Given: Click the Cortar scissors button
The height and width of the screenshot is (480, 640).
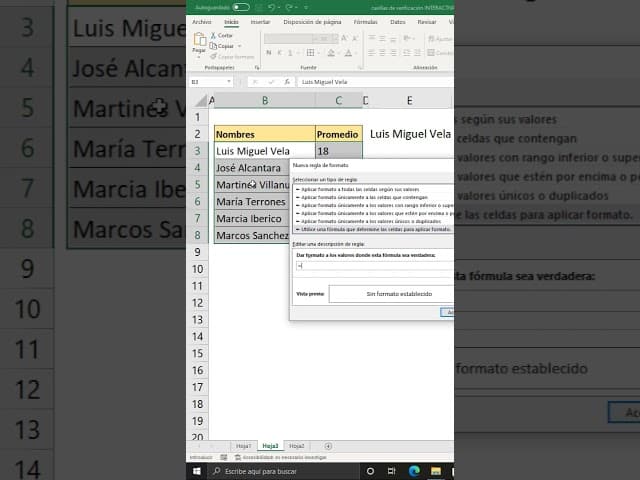Looking at the screenshot, I should pos(222,36).
